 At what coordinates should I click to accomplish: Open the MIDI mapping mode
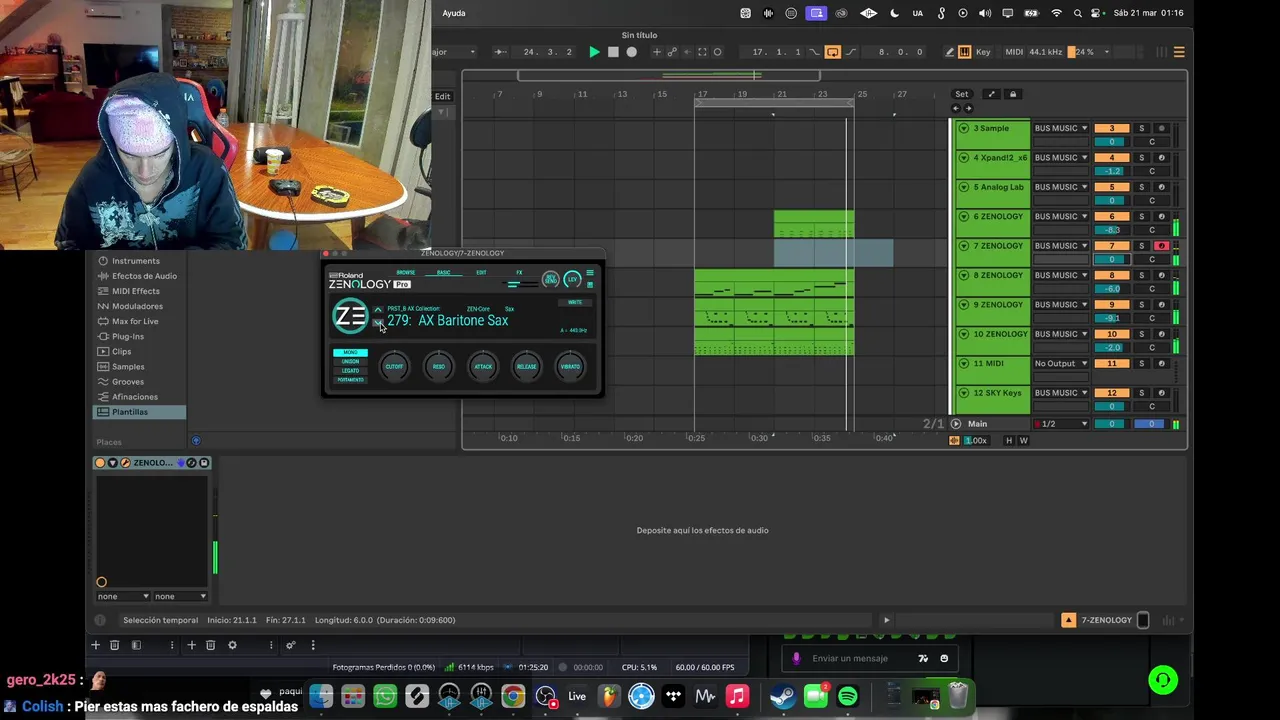pos(1014,52)
